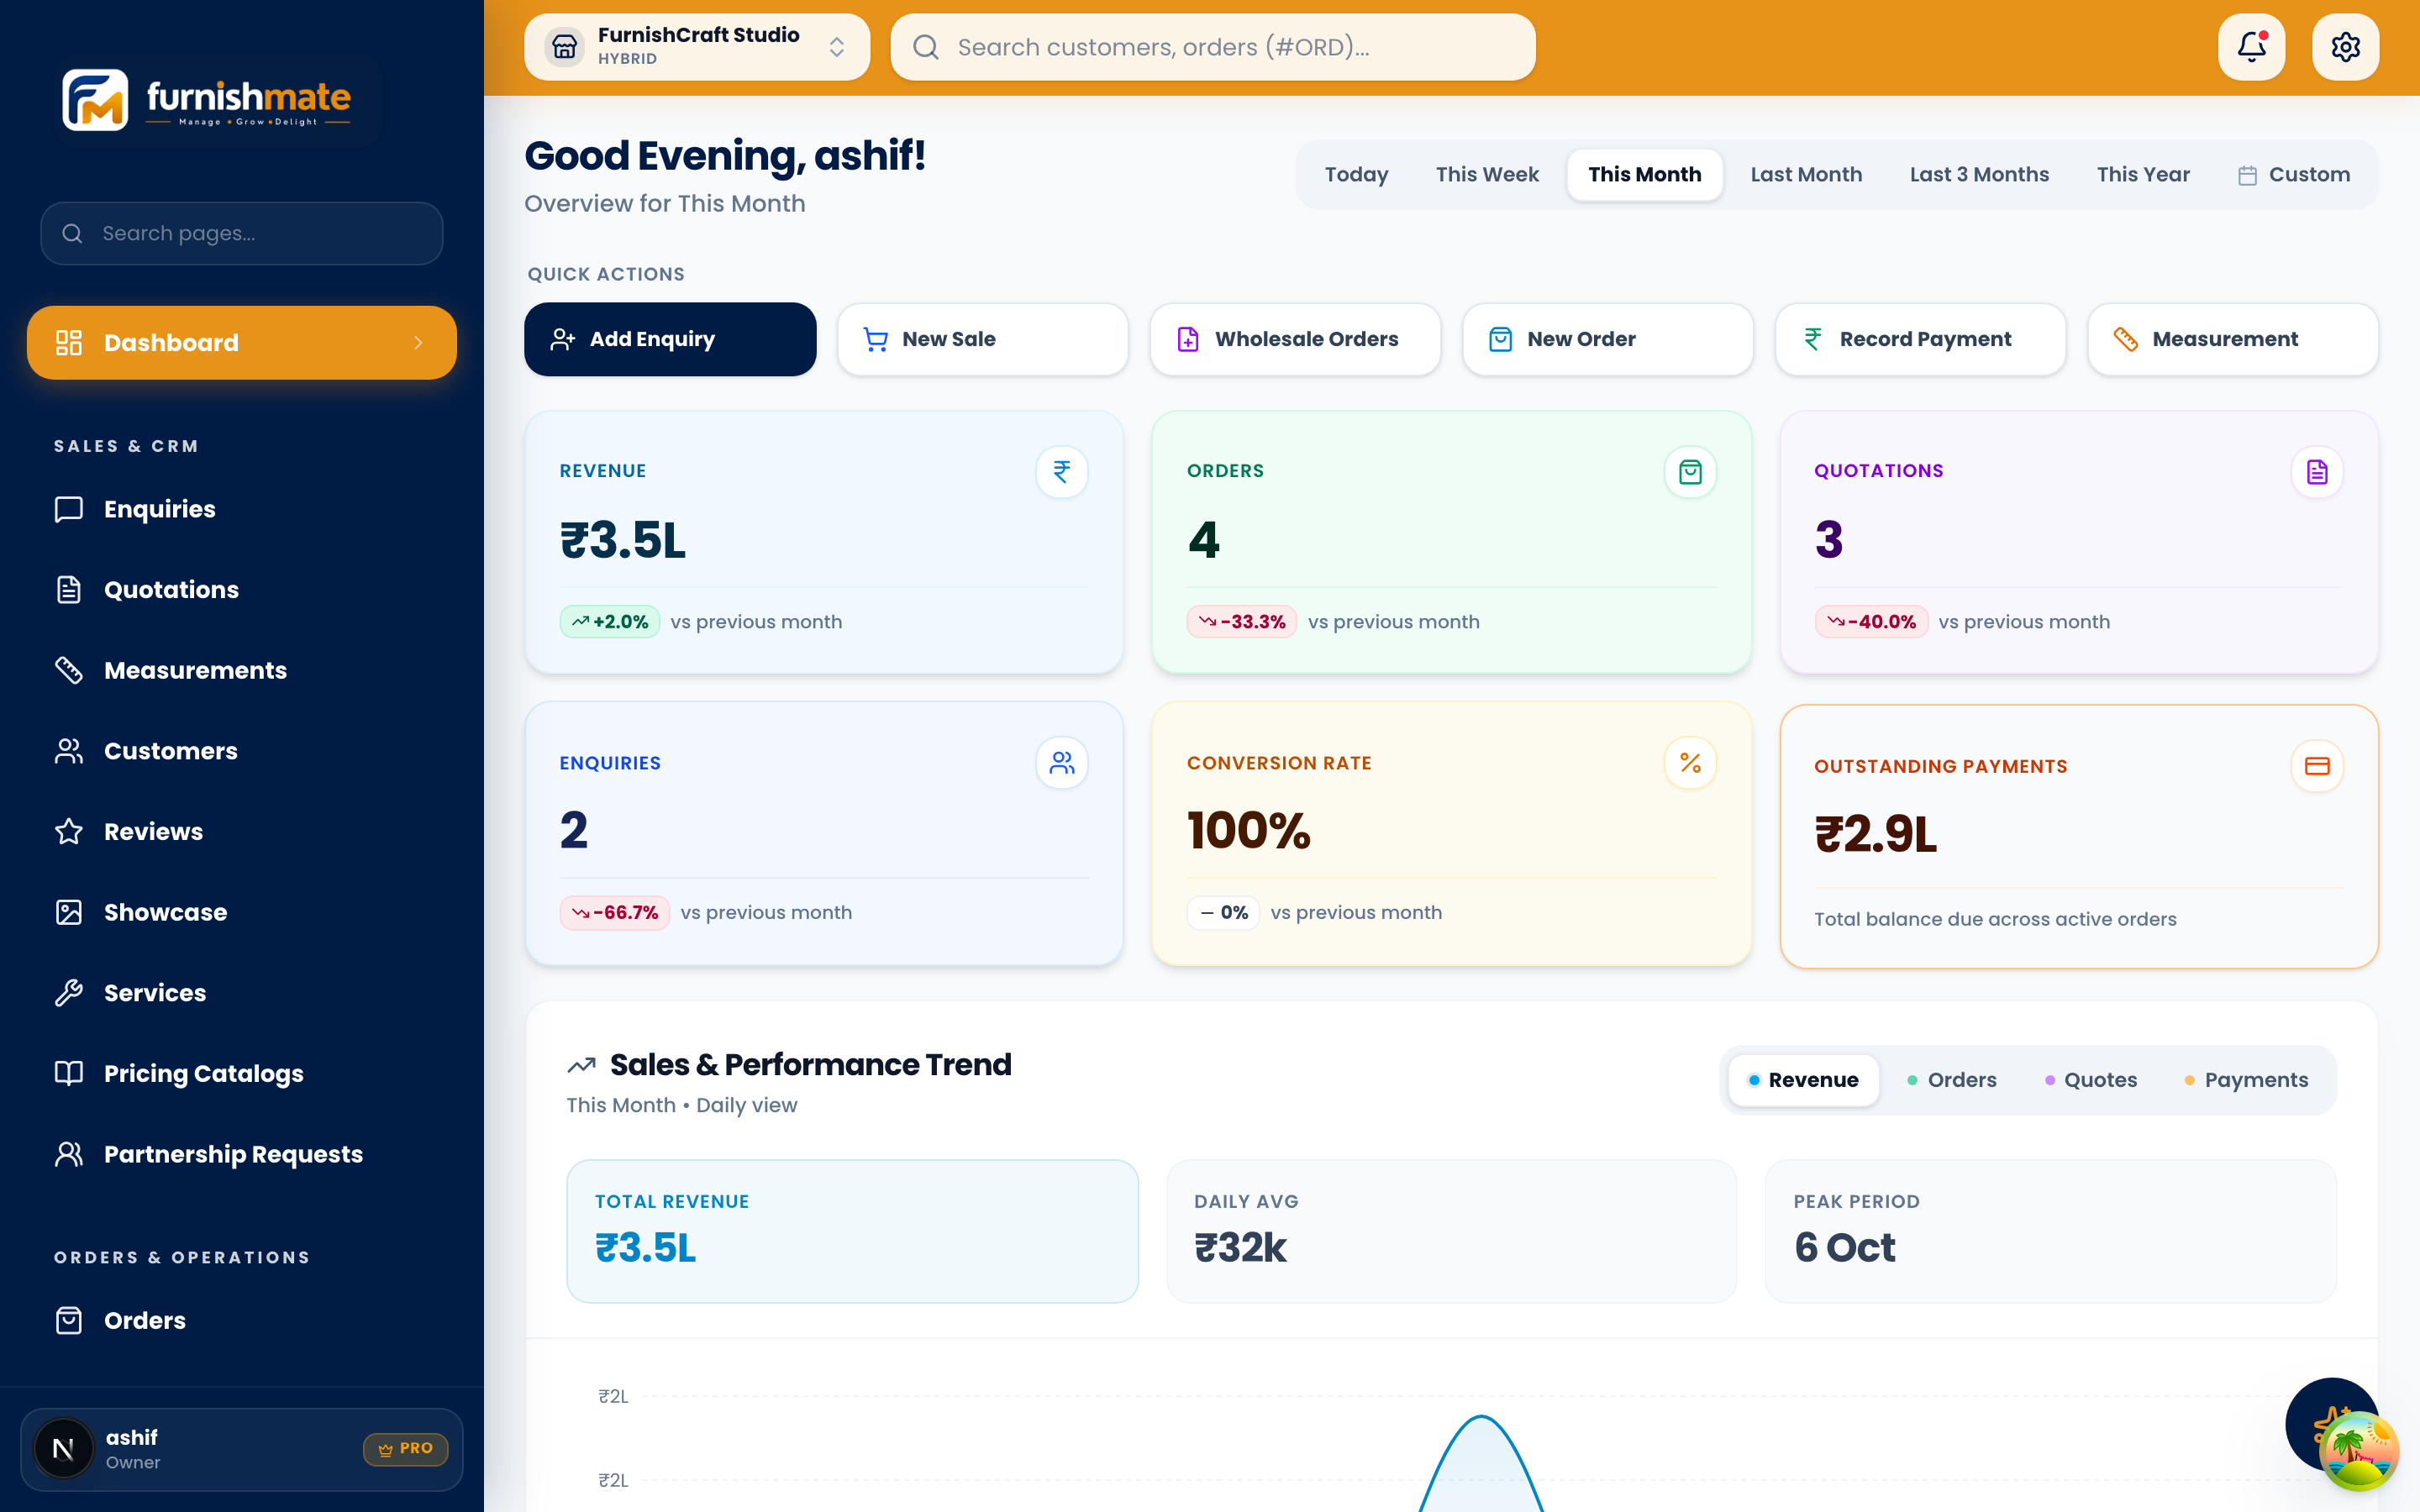Click the rupee icon on Revenue card

[1061, 471]
